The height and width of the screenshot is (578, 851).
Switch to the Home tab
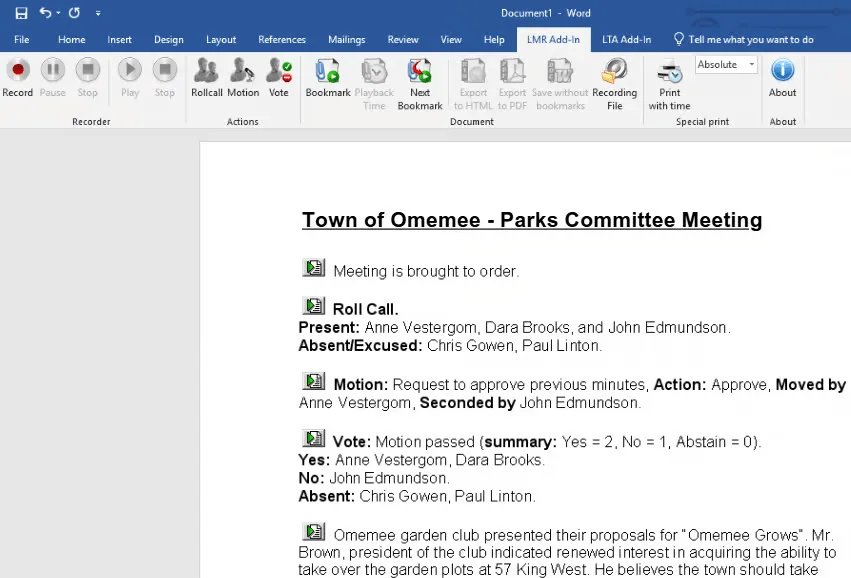[72, 40]
